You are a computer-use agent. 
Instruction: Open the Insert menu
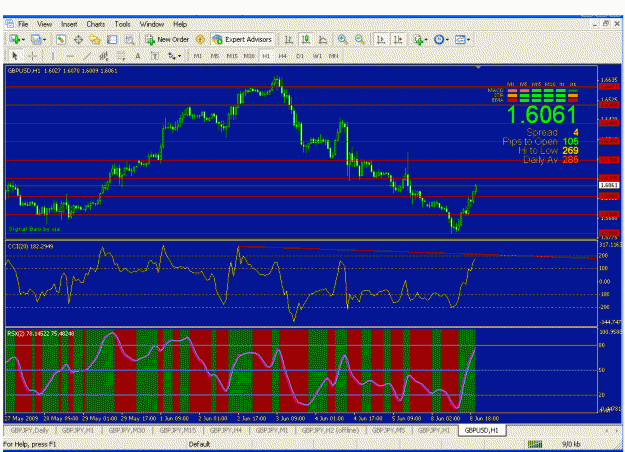(x=69, y=24)
